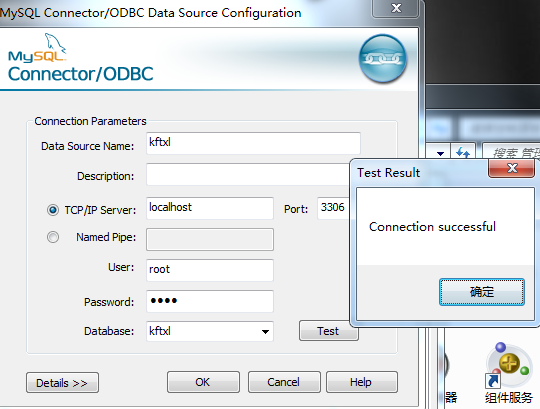The height and width of the screenshot is (409, 540).
Task: Click the User field containing root
Action: (x=210, y=270)
